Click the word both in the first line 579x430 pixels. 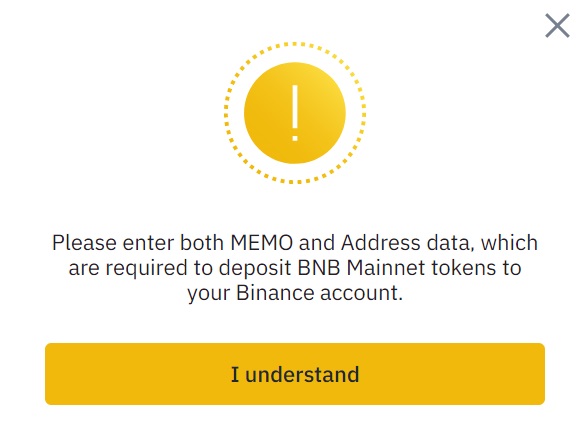[x=202, y=243]
